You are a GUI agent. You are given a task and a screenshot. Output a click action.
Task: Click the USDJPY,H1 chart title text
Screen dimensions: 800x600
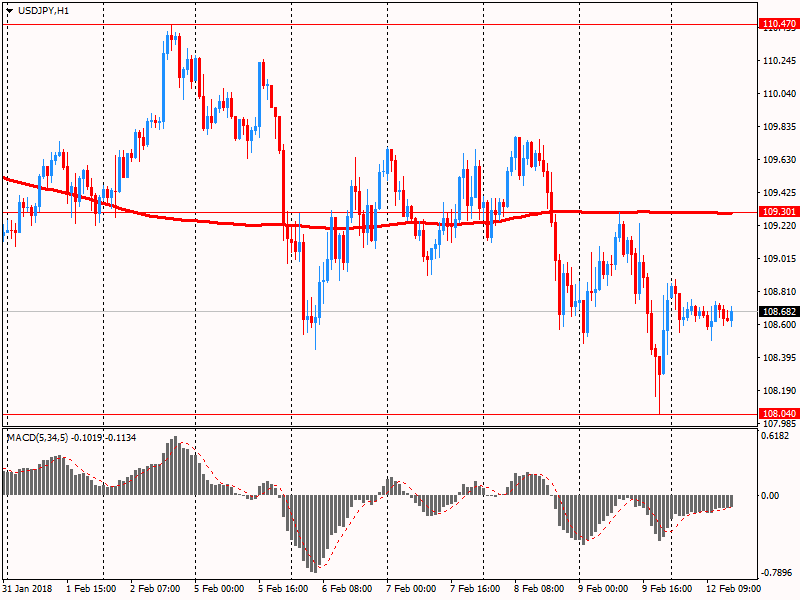(x=44, y=10)
